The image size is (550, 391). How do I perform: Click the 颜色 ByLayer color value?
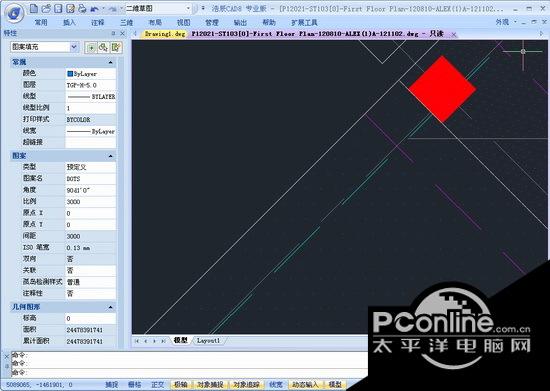pyautogui.click(x=90, y=74)
